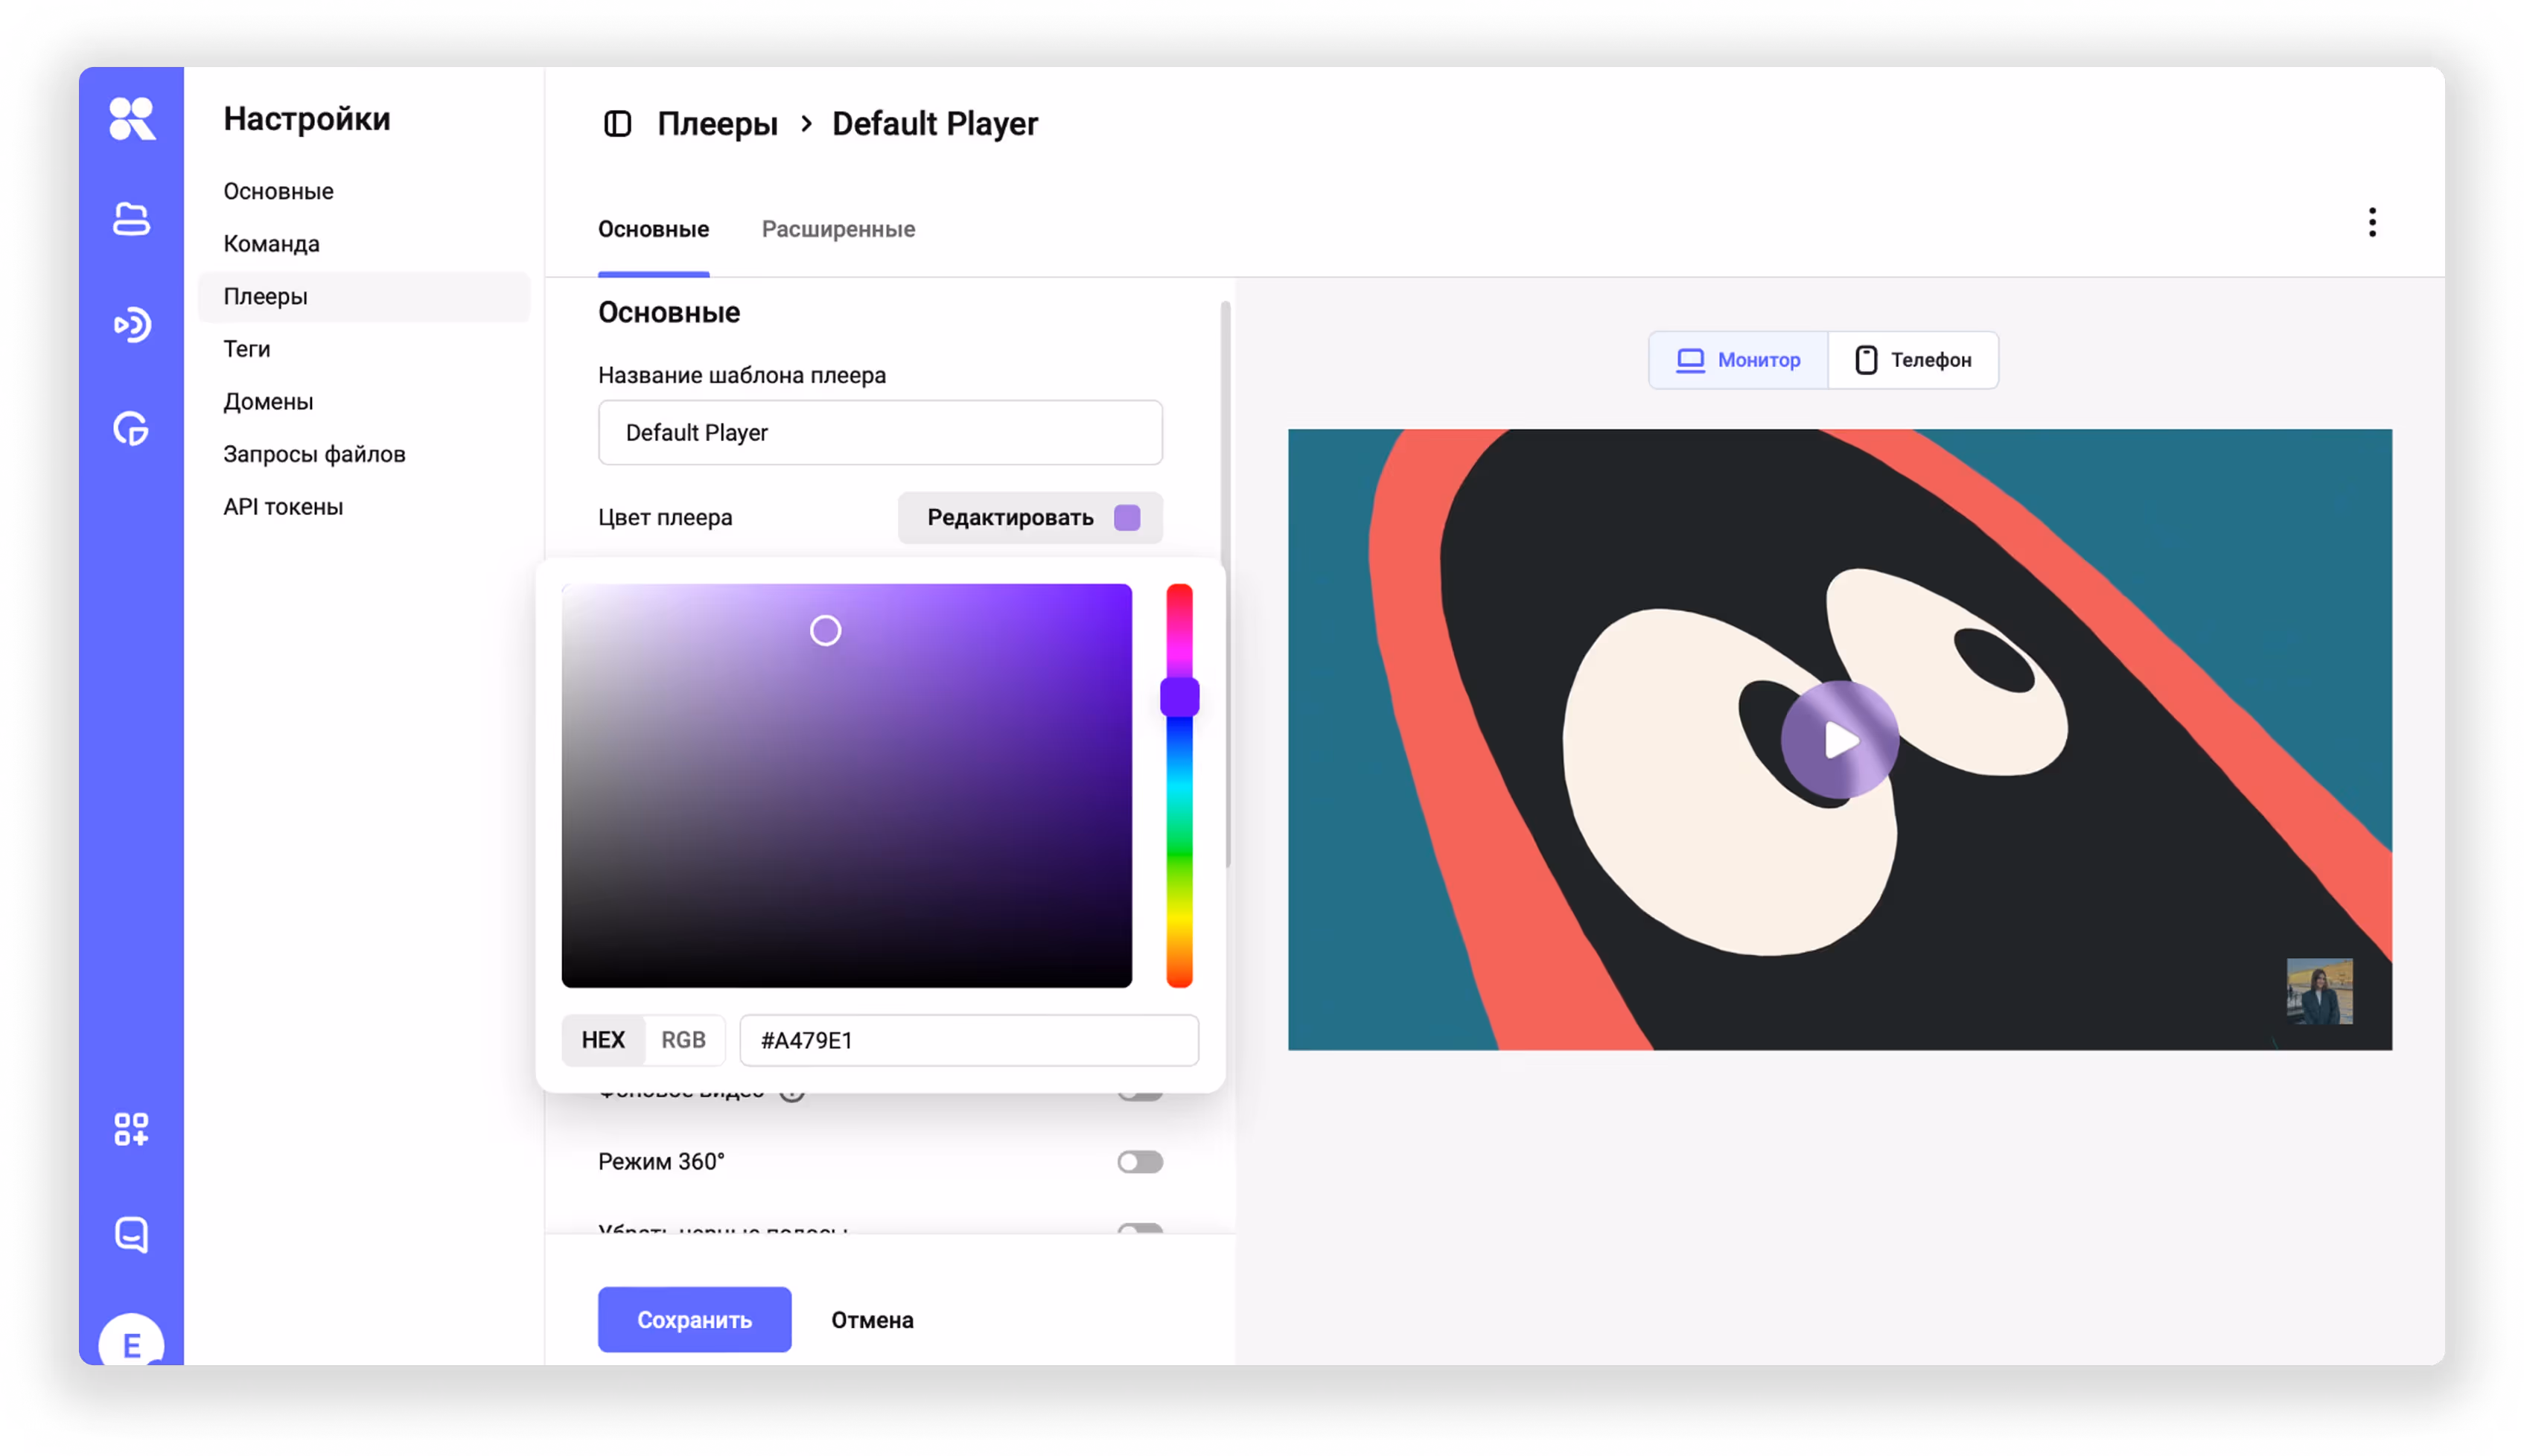Play the preview video
The height and width of the screenshot is (1456, 2524).
pyautogui.click(x=1839, y=740)
